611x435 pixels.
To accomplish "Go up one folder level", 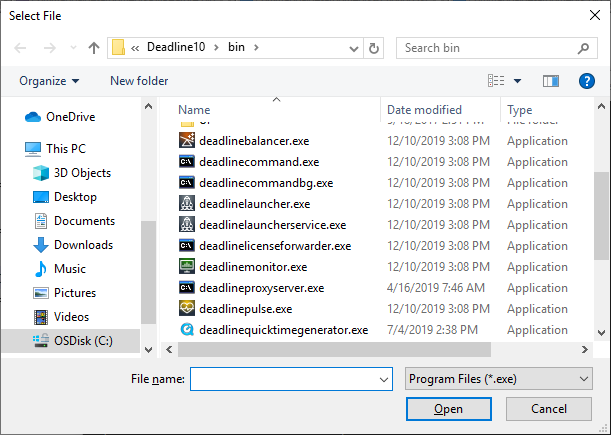I will (94, 48).
